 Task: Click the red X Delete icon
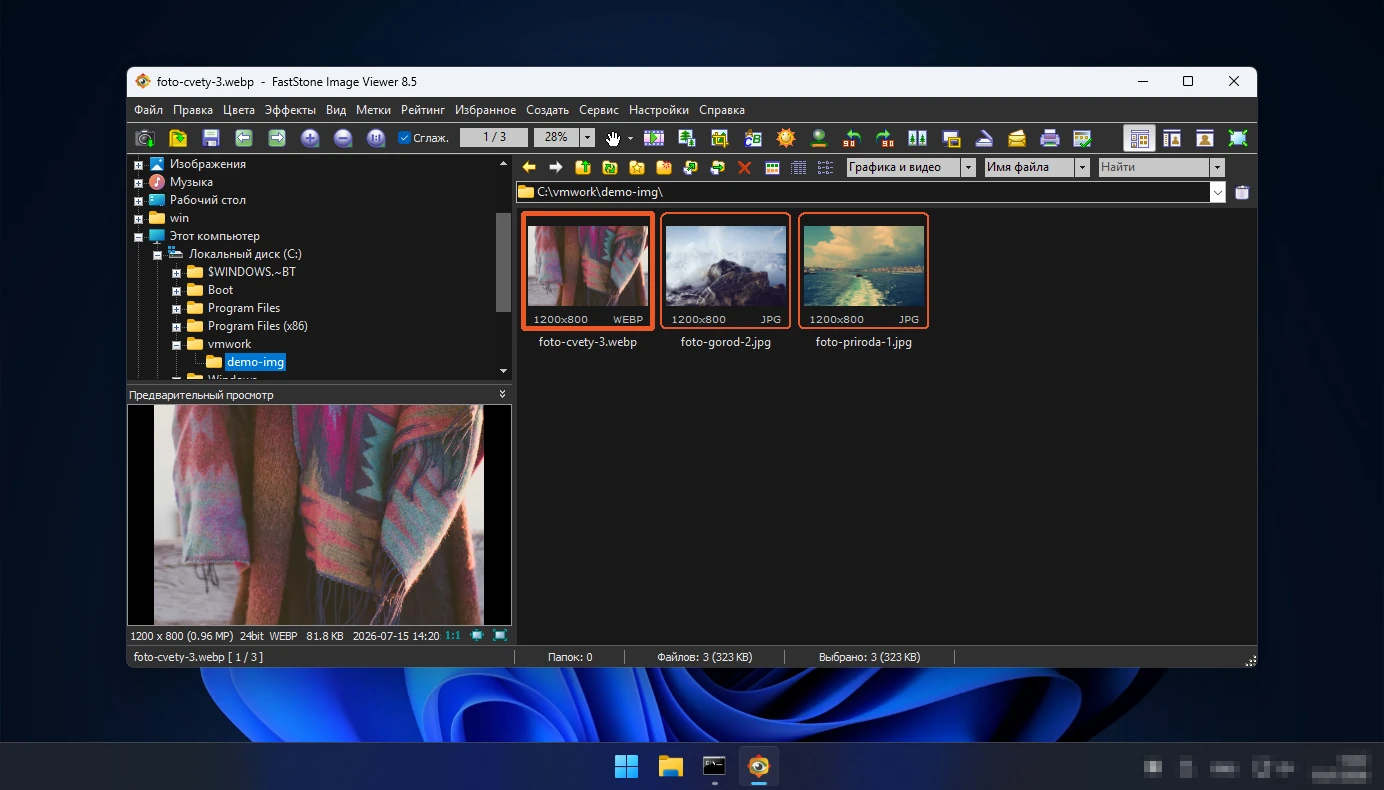(x=744, y=167)
